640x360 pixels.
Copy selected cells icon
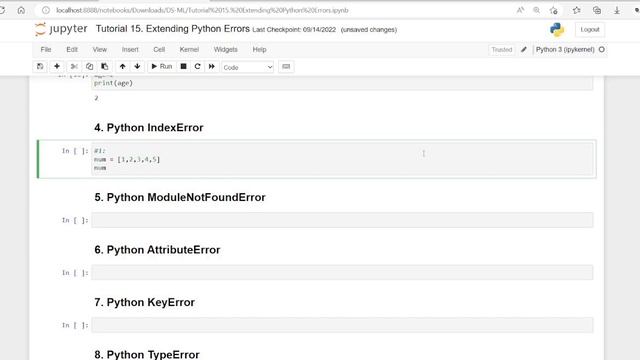pos(89,67)
